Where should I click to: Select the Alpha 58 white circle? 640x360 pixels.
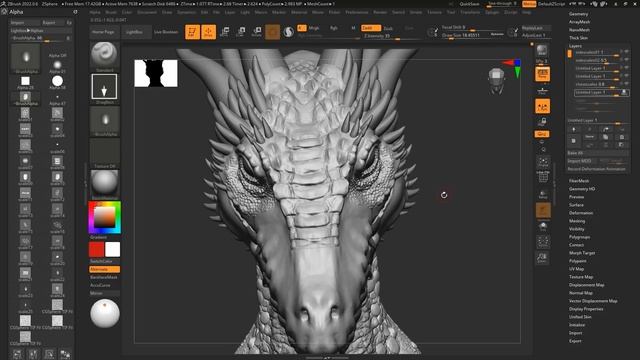pyautogui.click(x=57, y=82)
